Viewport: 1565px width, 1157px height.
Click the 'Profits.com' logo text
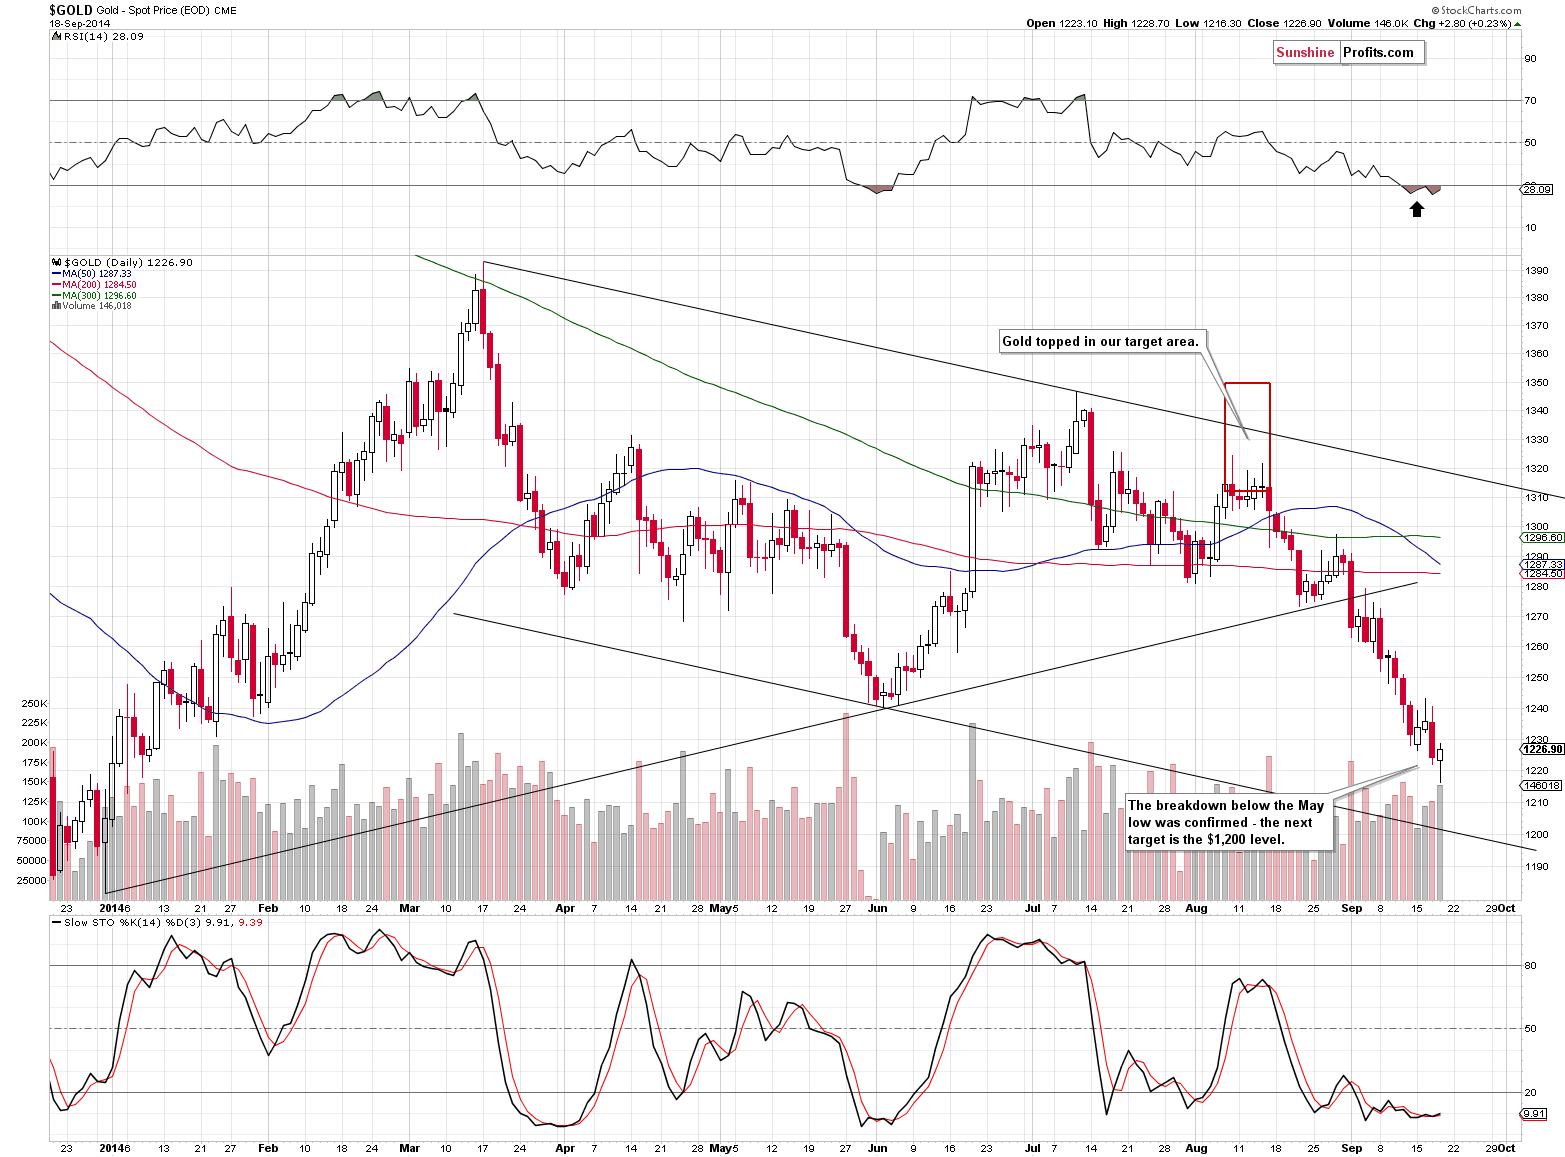pos(1379,53)
